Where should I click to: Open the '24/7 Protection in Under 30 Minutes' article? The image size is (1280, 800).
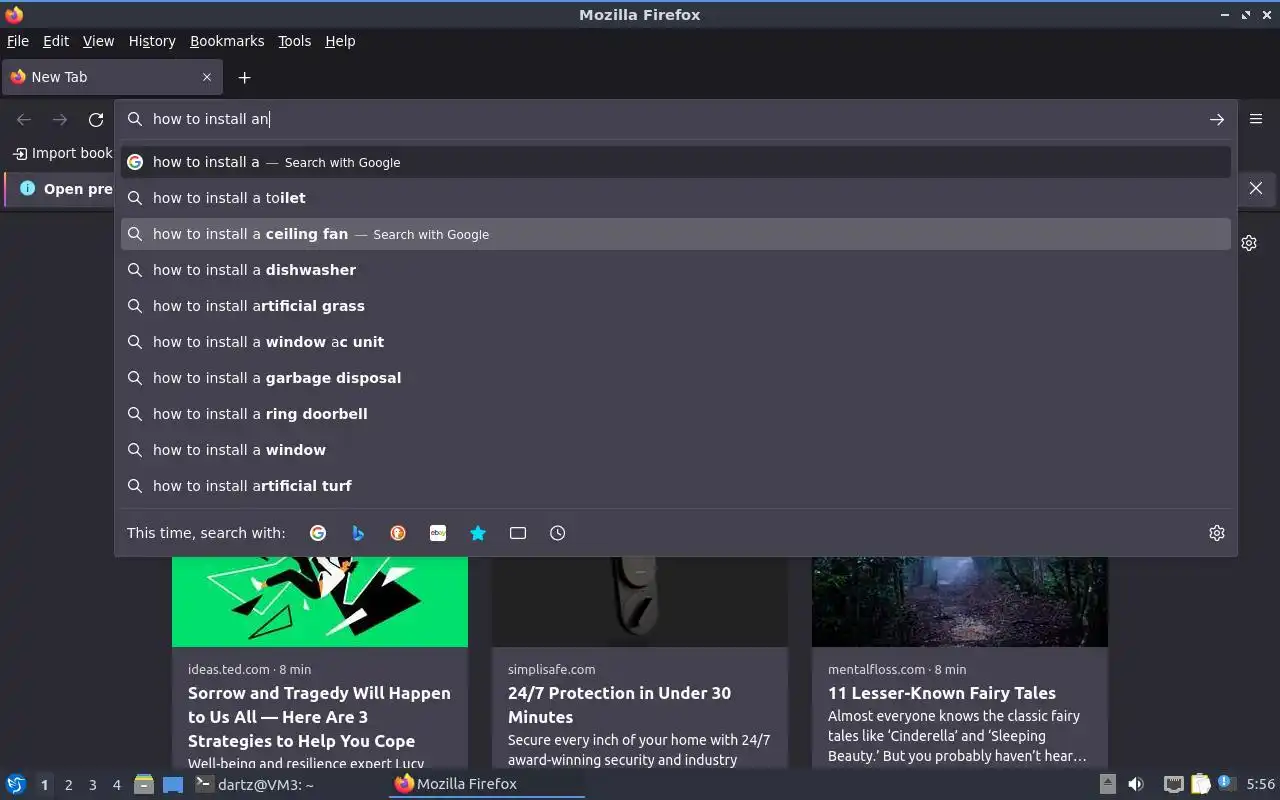[619, 705]
